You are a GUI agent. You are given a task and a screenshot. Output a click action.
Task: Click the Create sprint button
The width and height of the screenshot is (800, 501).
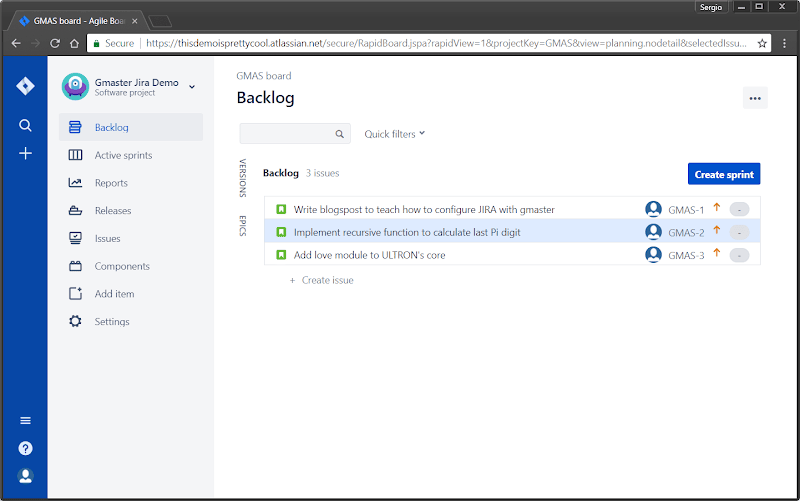click(x=724, y=174)
